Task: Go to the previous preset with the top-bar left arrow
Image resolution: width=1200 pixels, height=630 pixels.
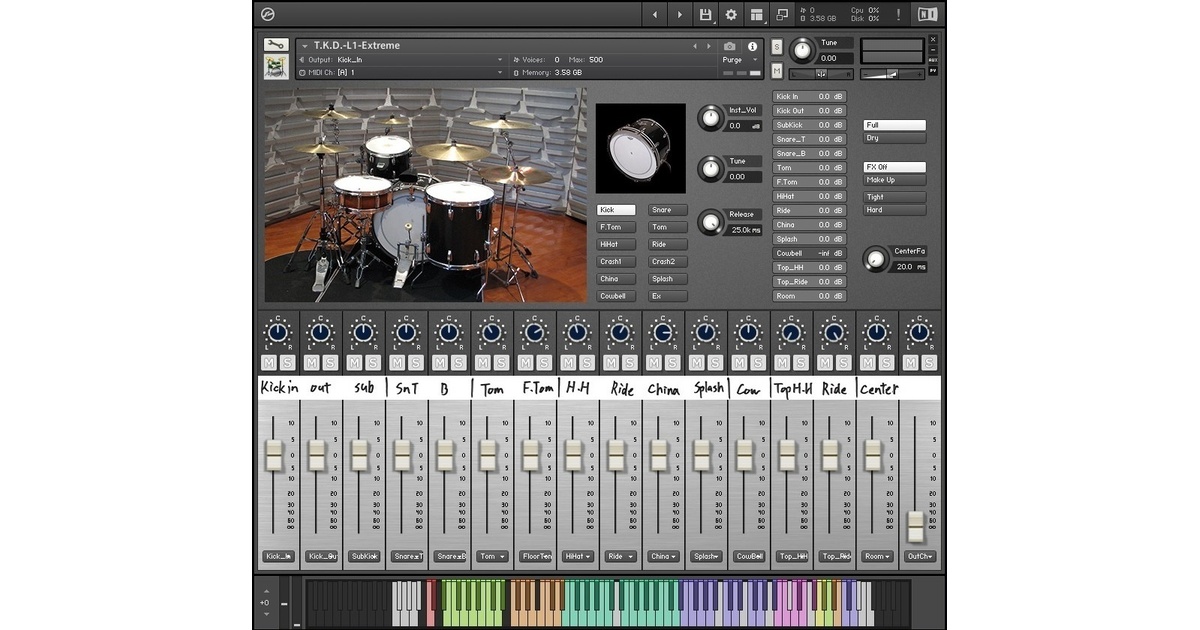Action: (655, 15)
